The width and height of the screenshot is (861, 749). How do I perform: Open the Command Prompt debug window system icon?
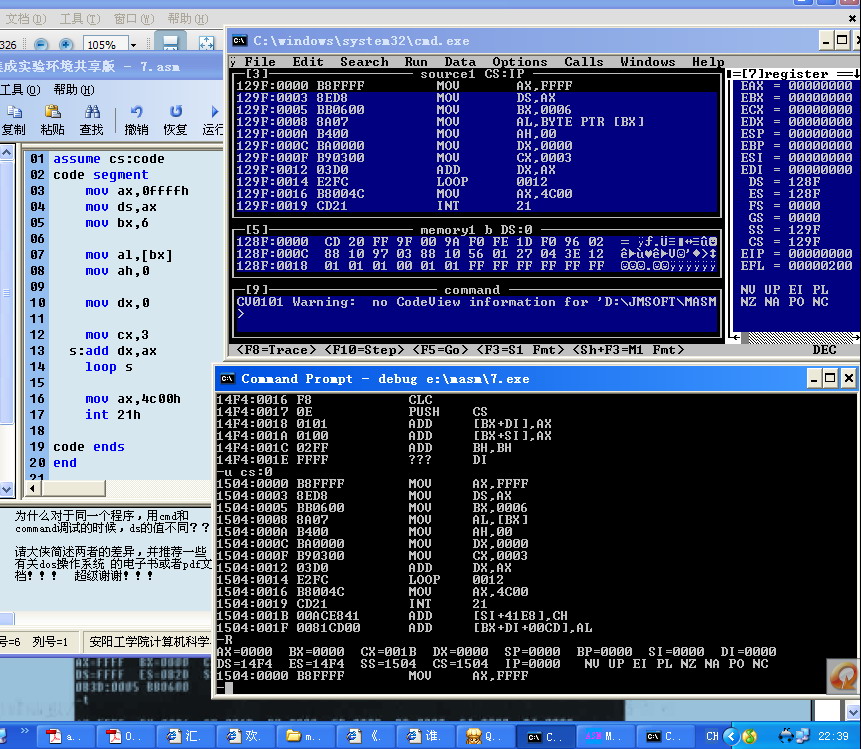point(227,379)
